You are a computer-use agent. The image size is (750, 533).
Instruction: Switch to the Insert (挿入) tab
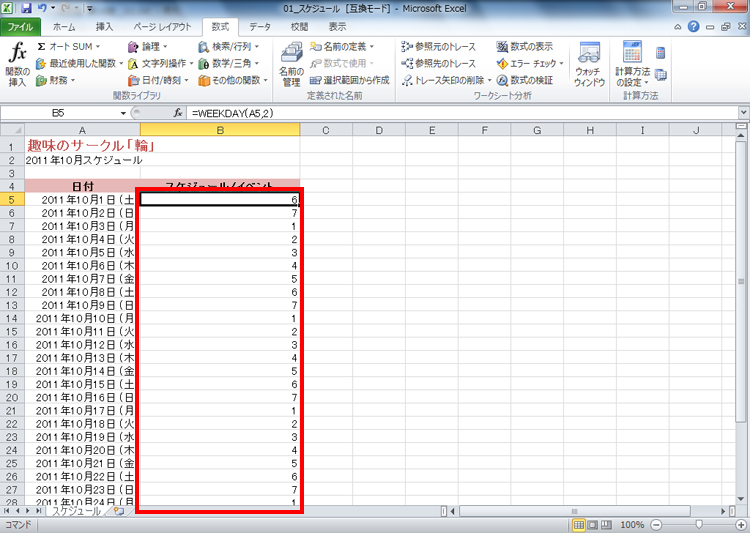[104, 27]
